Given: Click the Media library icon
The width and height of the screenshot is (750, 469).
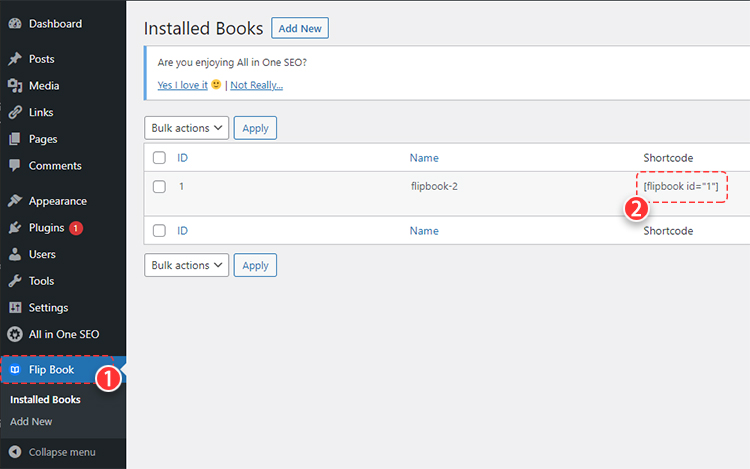Looking at the screenshot, I should click(x=15, y=86).
